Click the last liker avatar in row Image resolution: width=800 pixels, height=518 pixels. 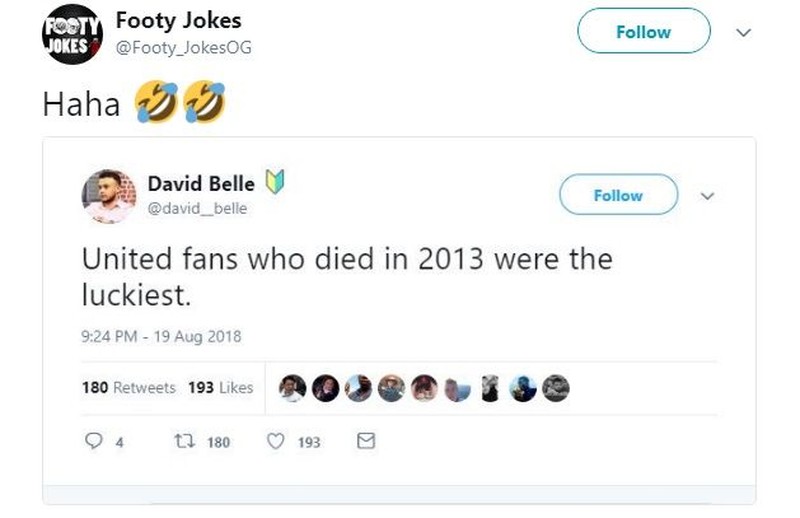(x=557, y=389)
